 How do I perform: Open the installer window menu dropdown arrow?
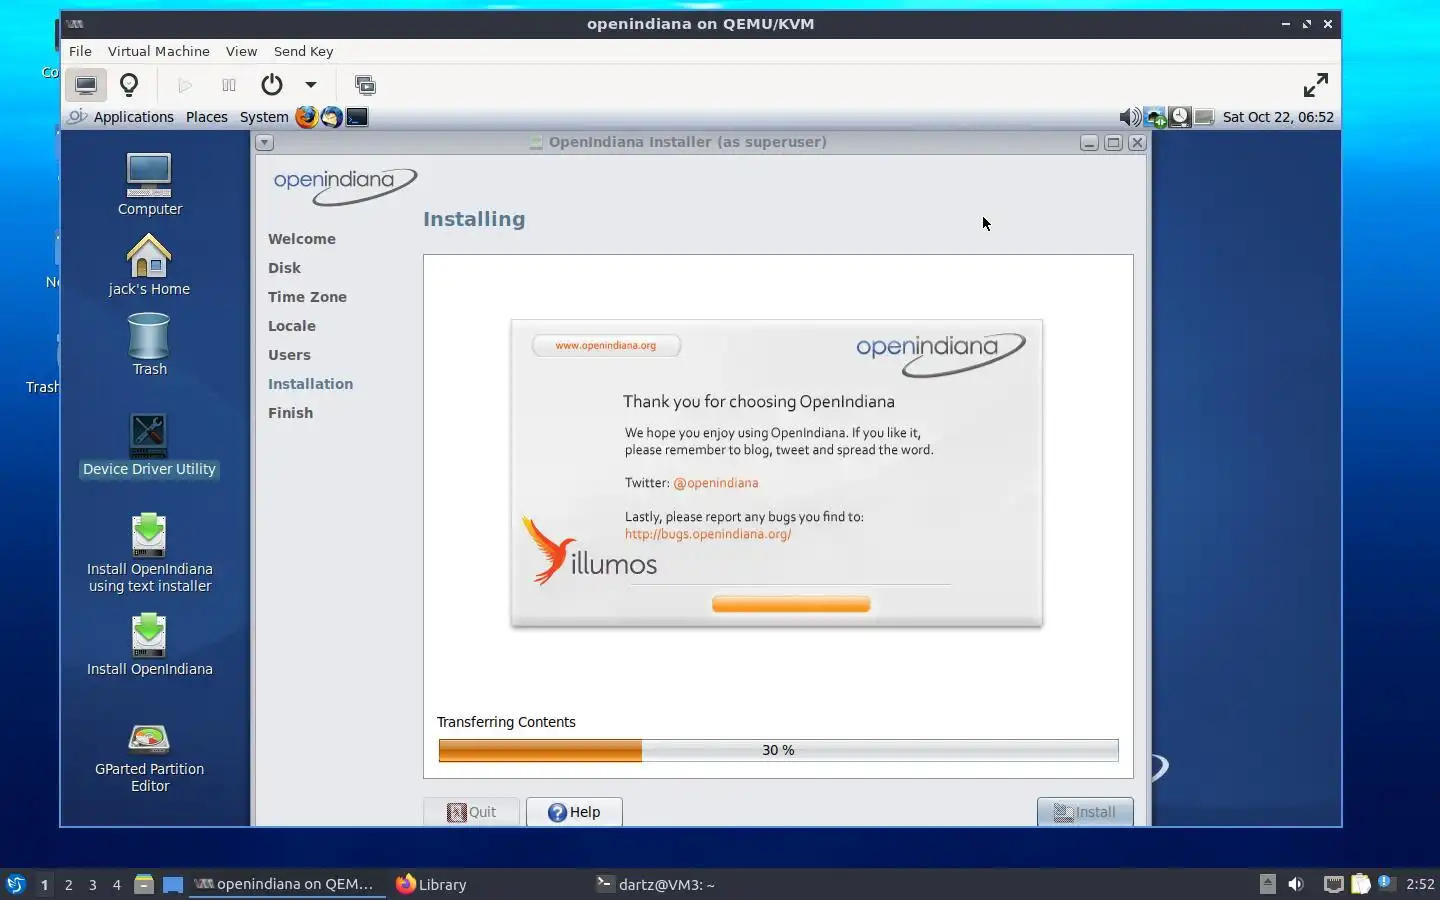pyautogui.click(x=264, y=143)
